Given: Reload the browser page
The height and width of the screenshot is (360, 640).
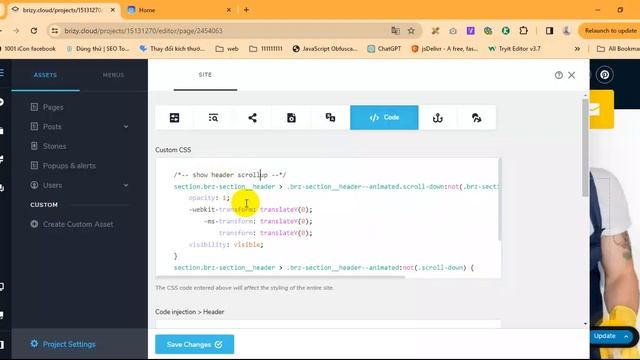Looking at the screenshot, I should 34,31.
